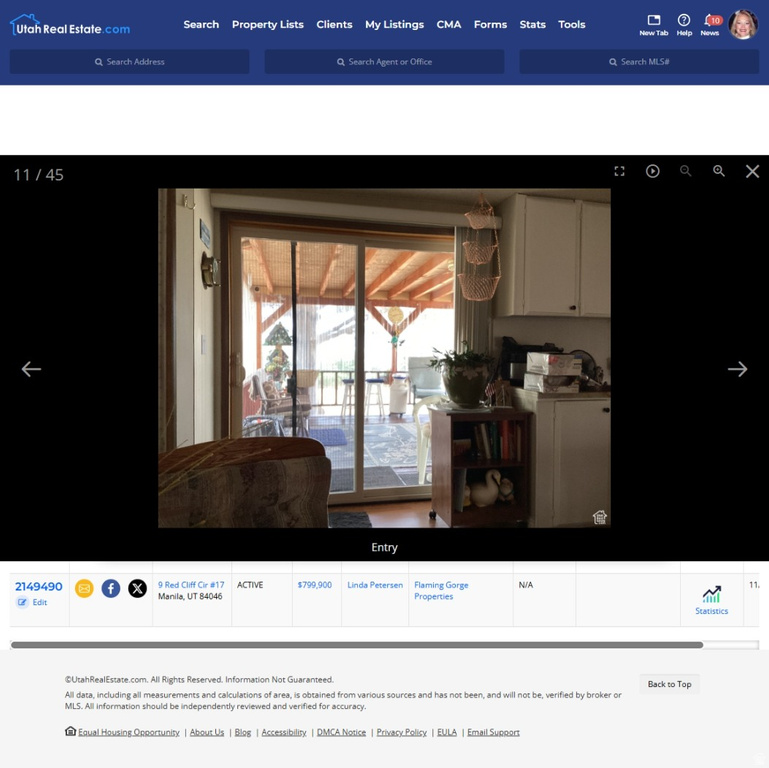This screenshot has height=768, width=769.
Task: Click the Search MLS# field
Action: click(x=639, y=62)
